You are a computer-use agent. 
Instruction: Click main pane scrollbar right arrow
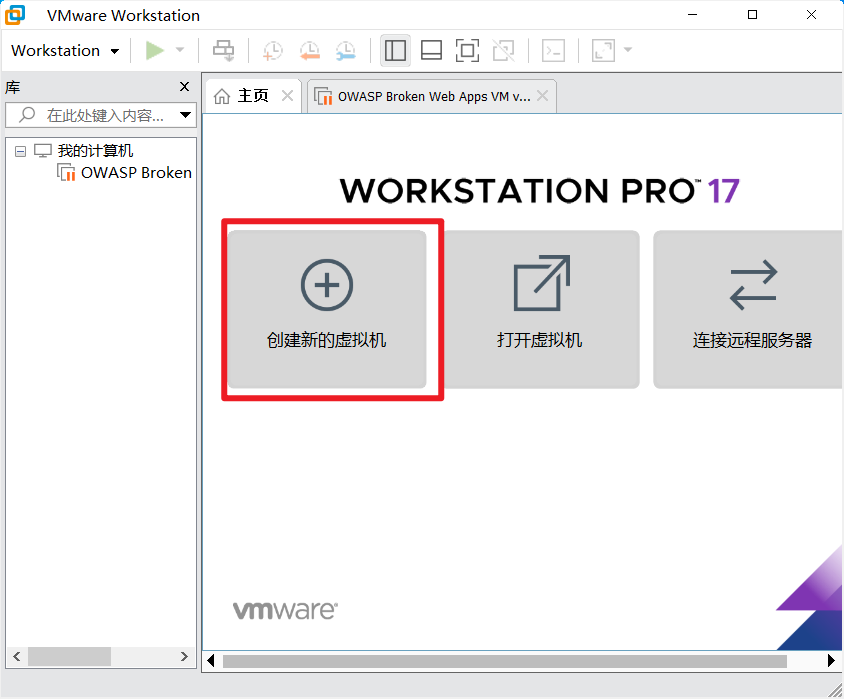(831, 660)
